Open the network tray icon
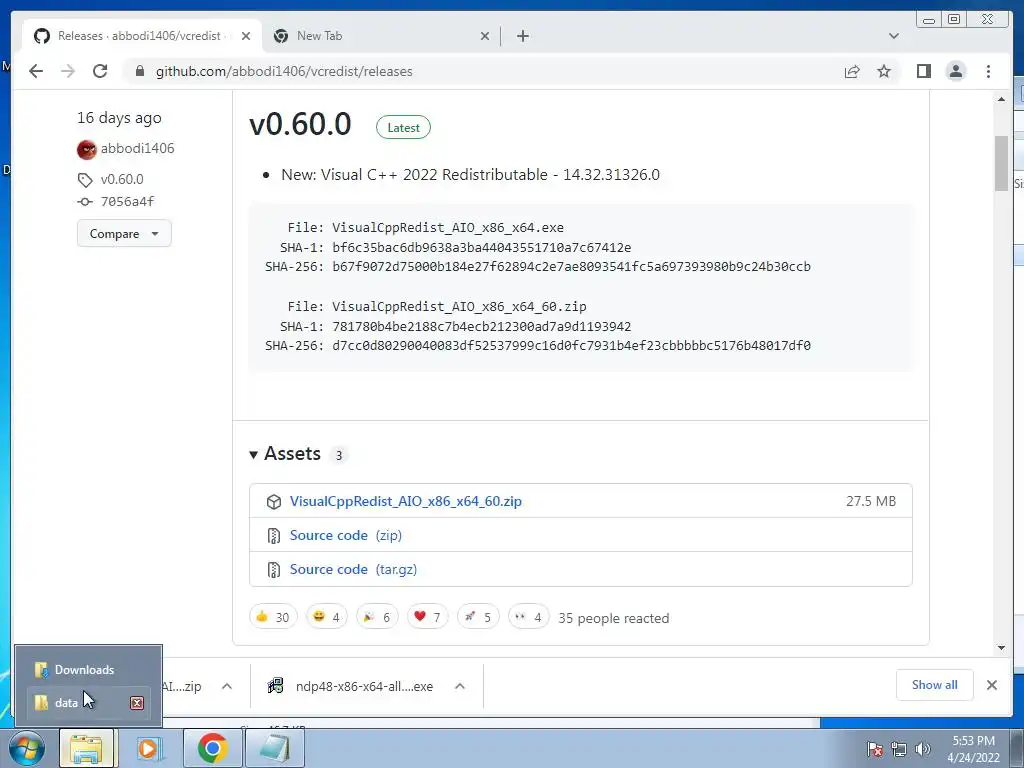The height and width of the screenshot is (768, 1024). click(x=899, y=749)
